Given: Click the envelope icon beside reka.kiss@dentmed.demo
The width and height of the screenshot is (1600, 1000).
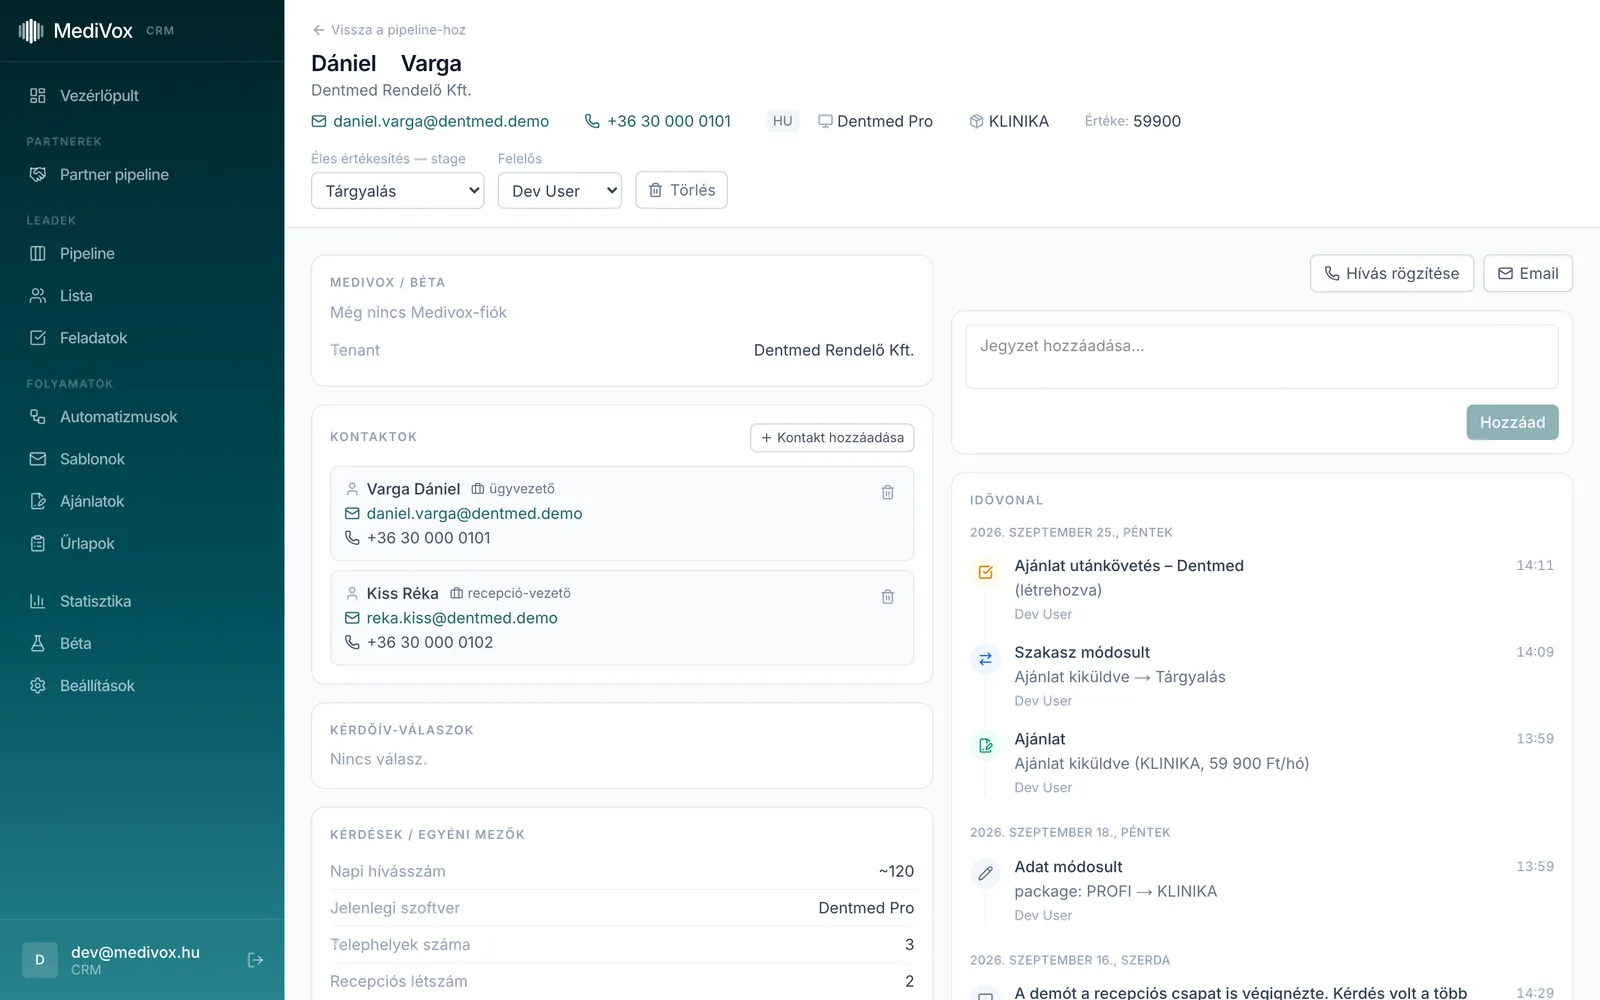Looking at the screenshot, I should point(352,618).
